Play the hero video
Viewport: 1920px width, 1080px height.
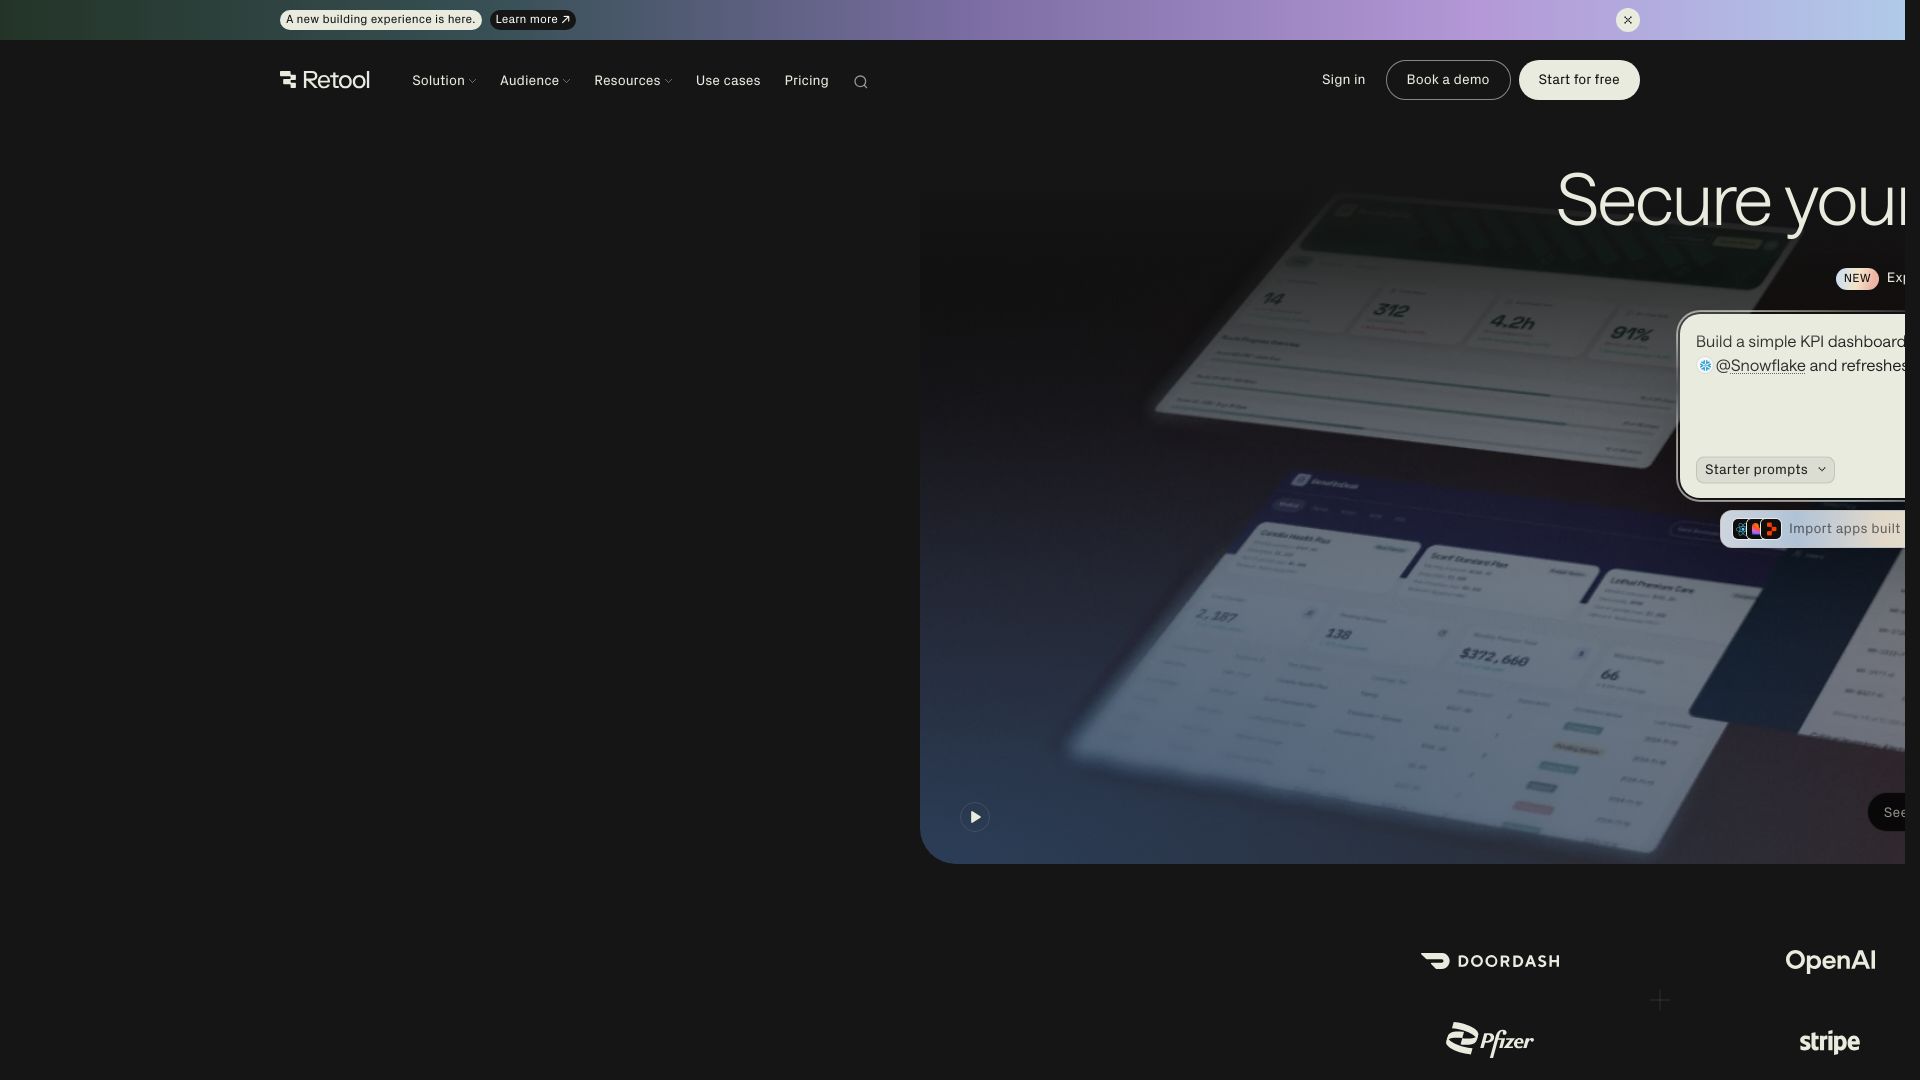click(975, 817)
